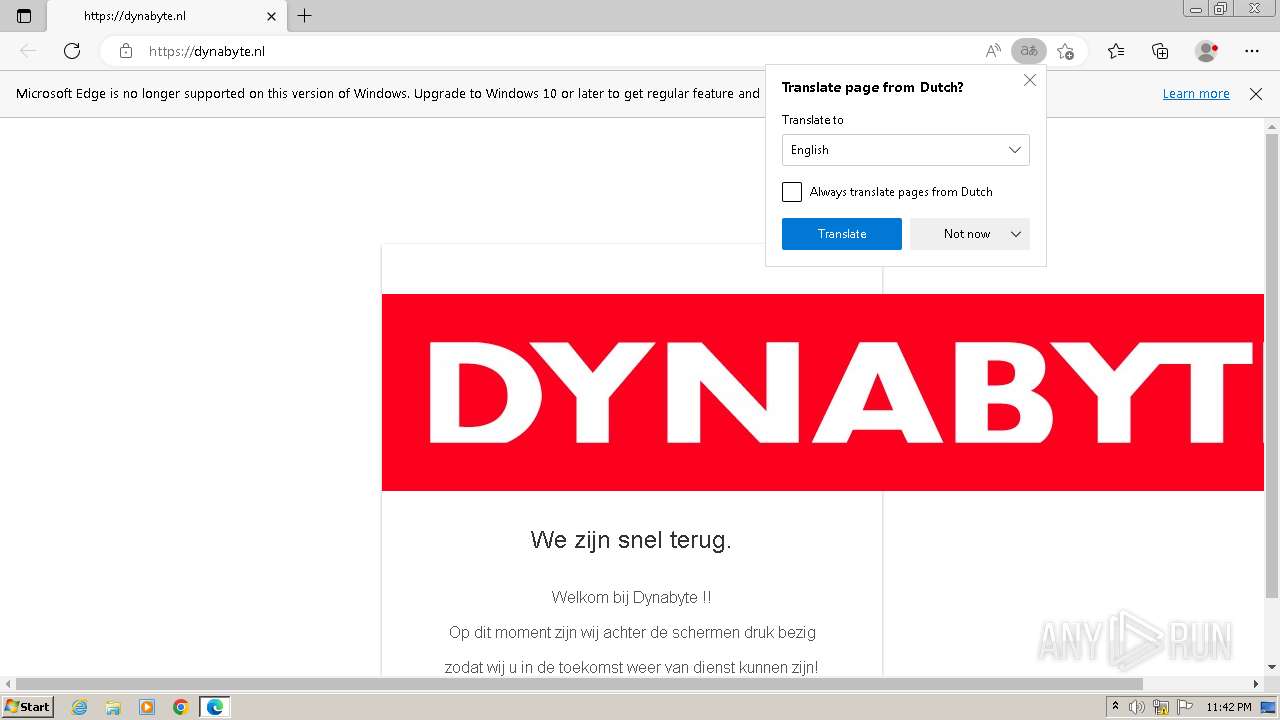Open a new tab with plus icon

[x=305, y=16]
